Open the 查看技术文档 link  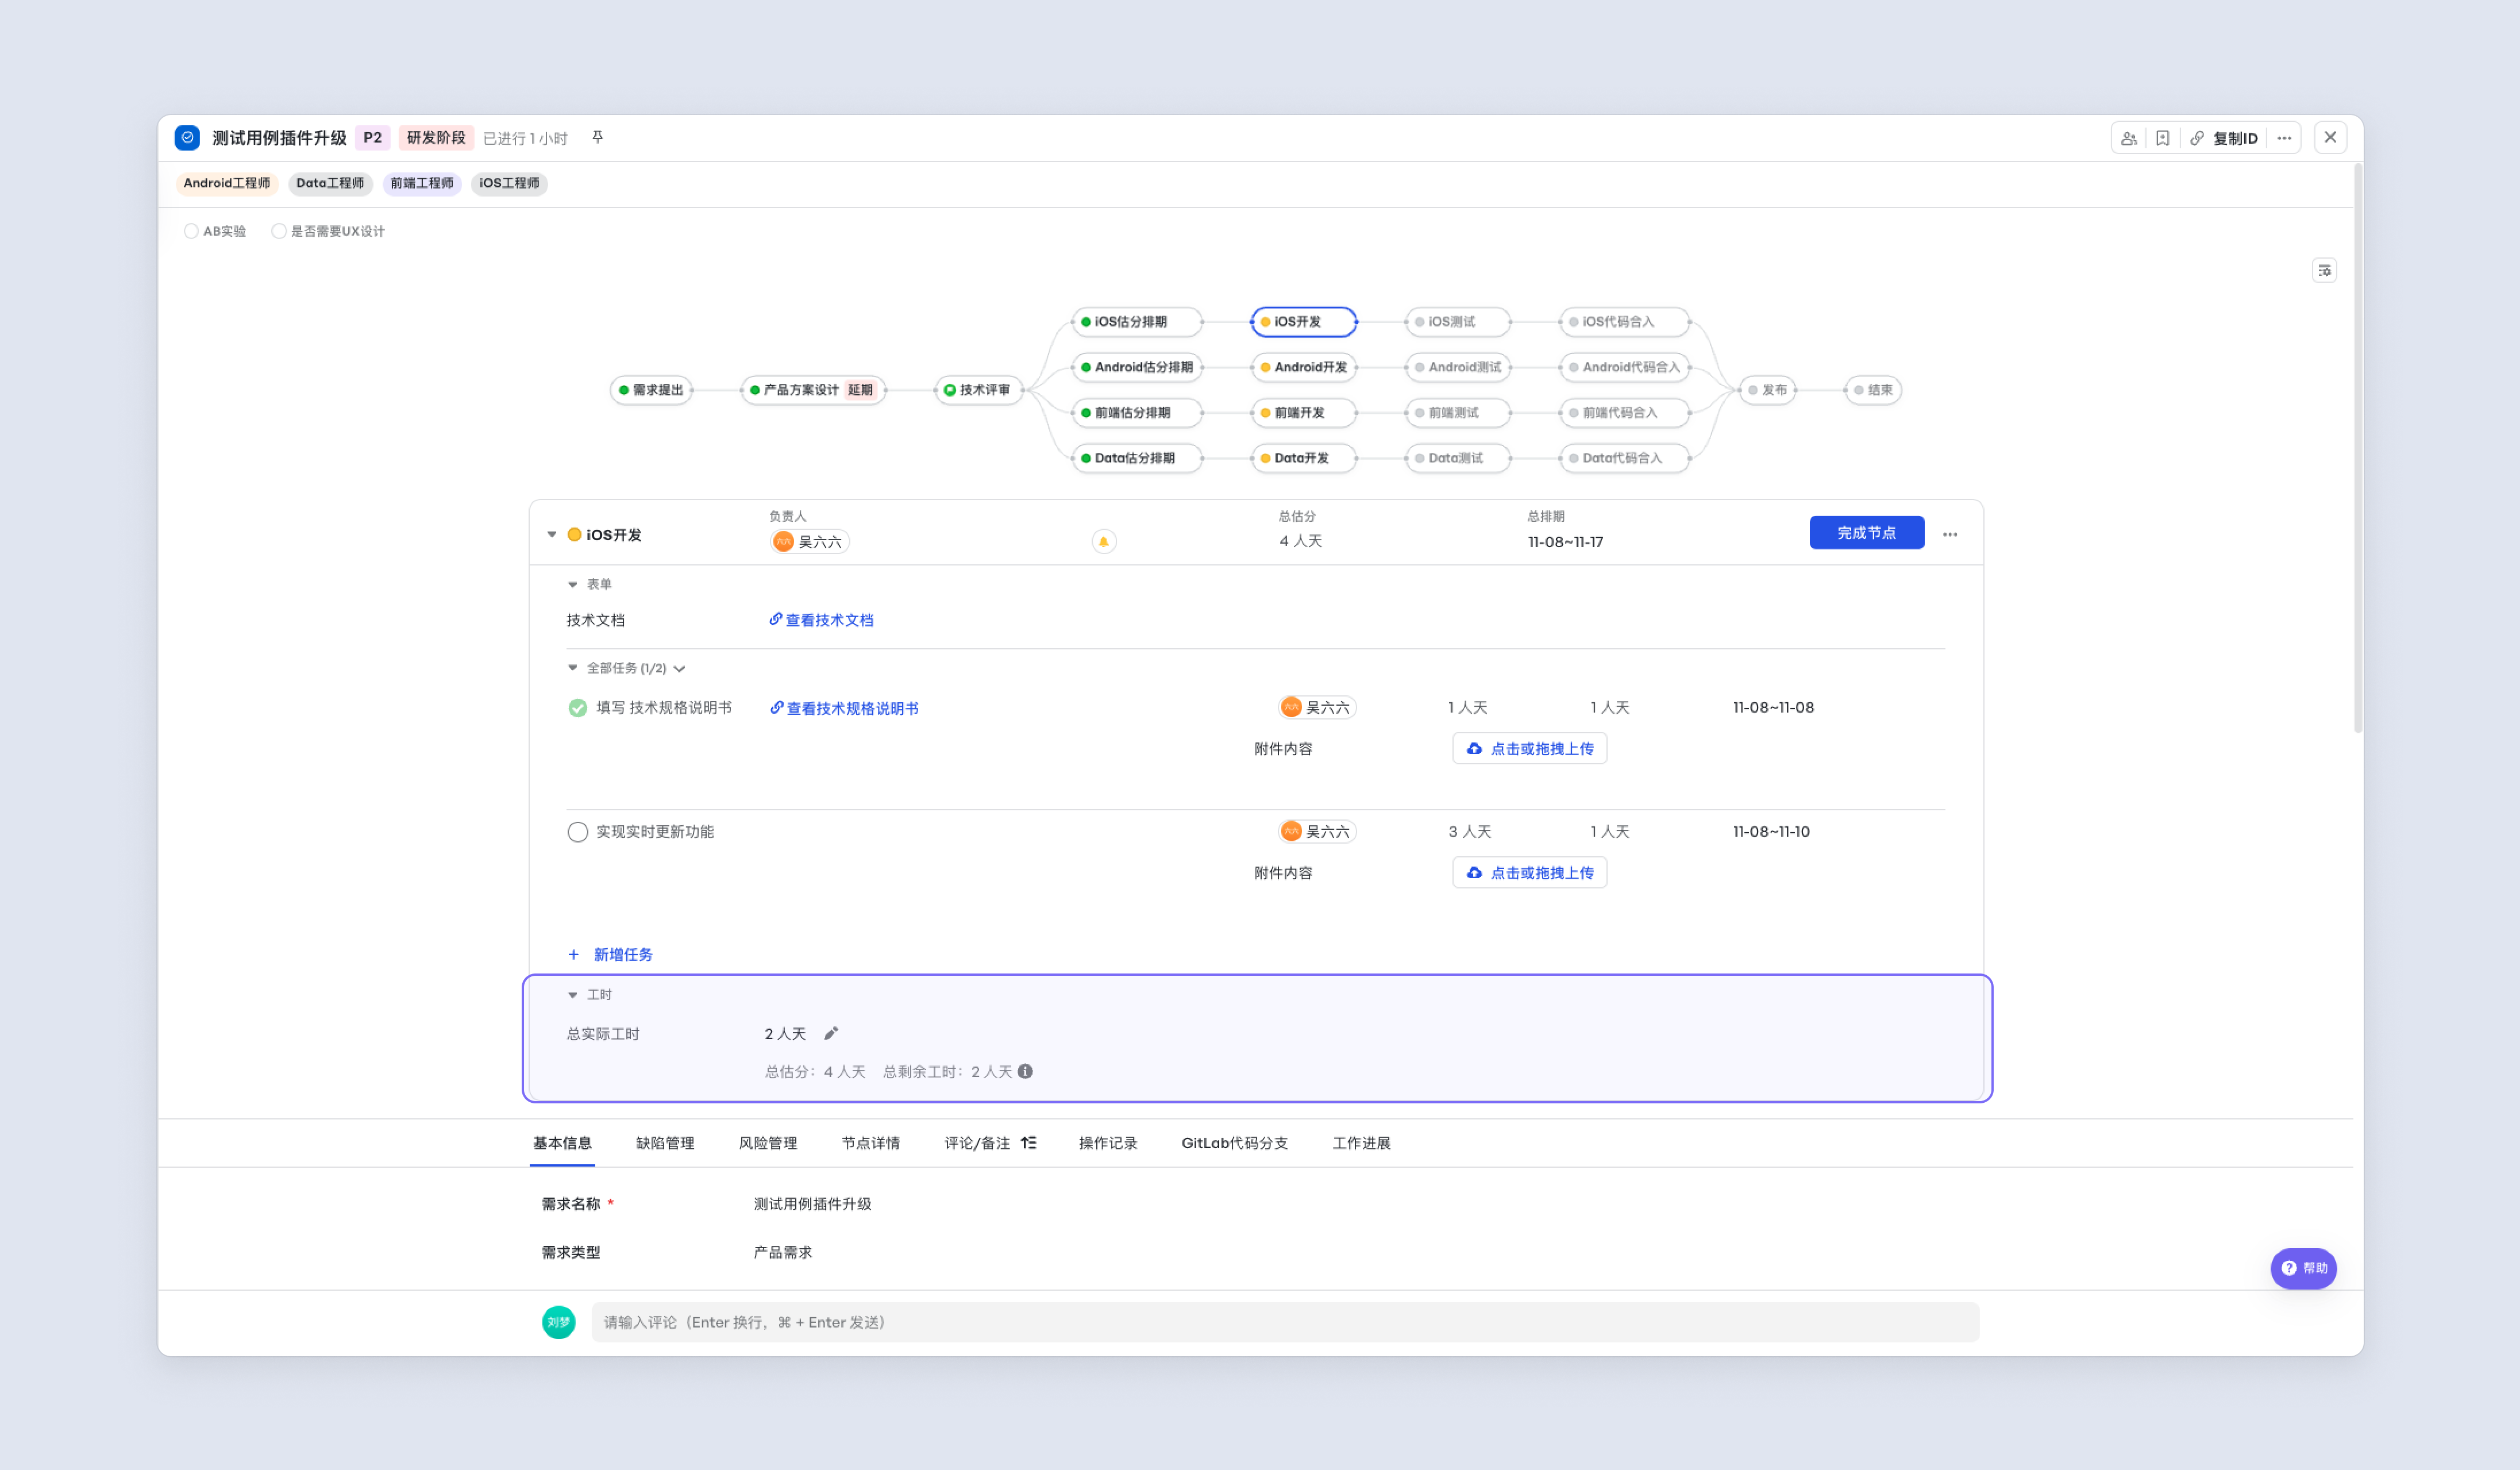pyautogui.click(x=821, y=620)
